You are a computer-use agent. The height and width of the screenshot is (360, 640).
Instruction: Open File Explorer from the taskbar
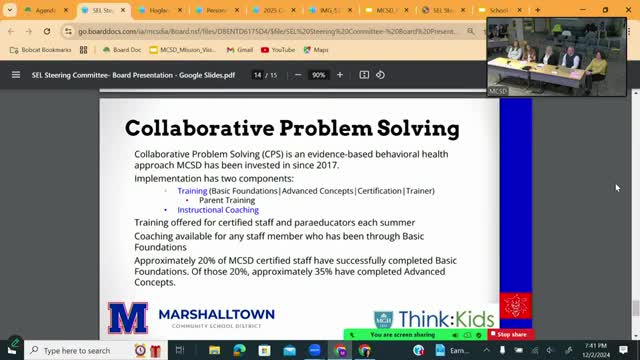point(214,351)
